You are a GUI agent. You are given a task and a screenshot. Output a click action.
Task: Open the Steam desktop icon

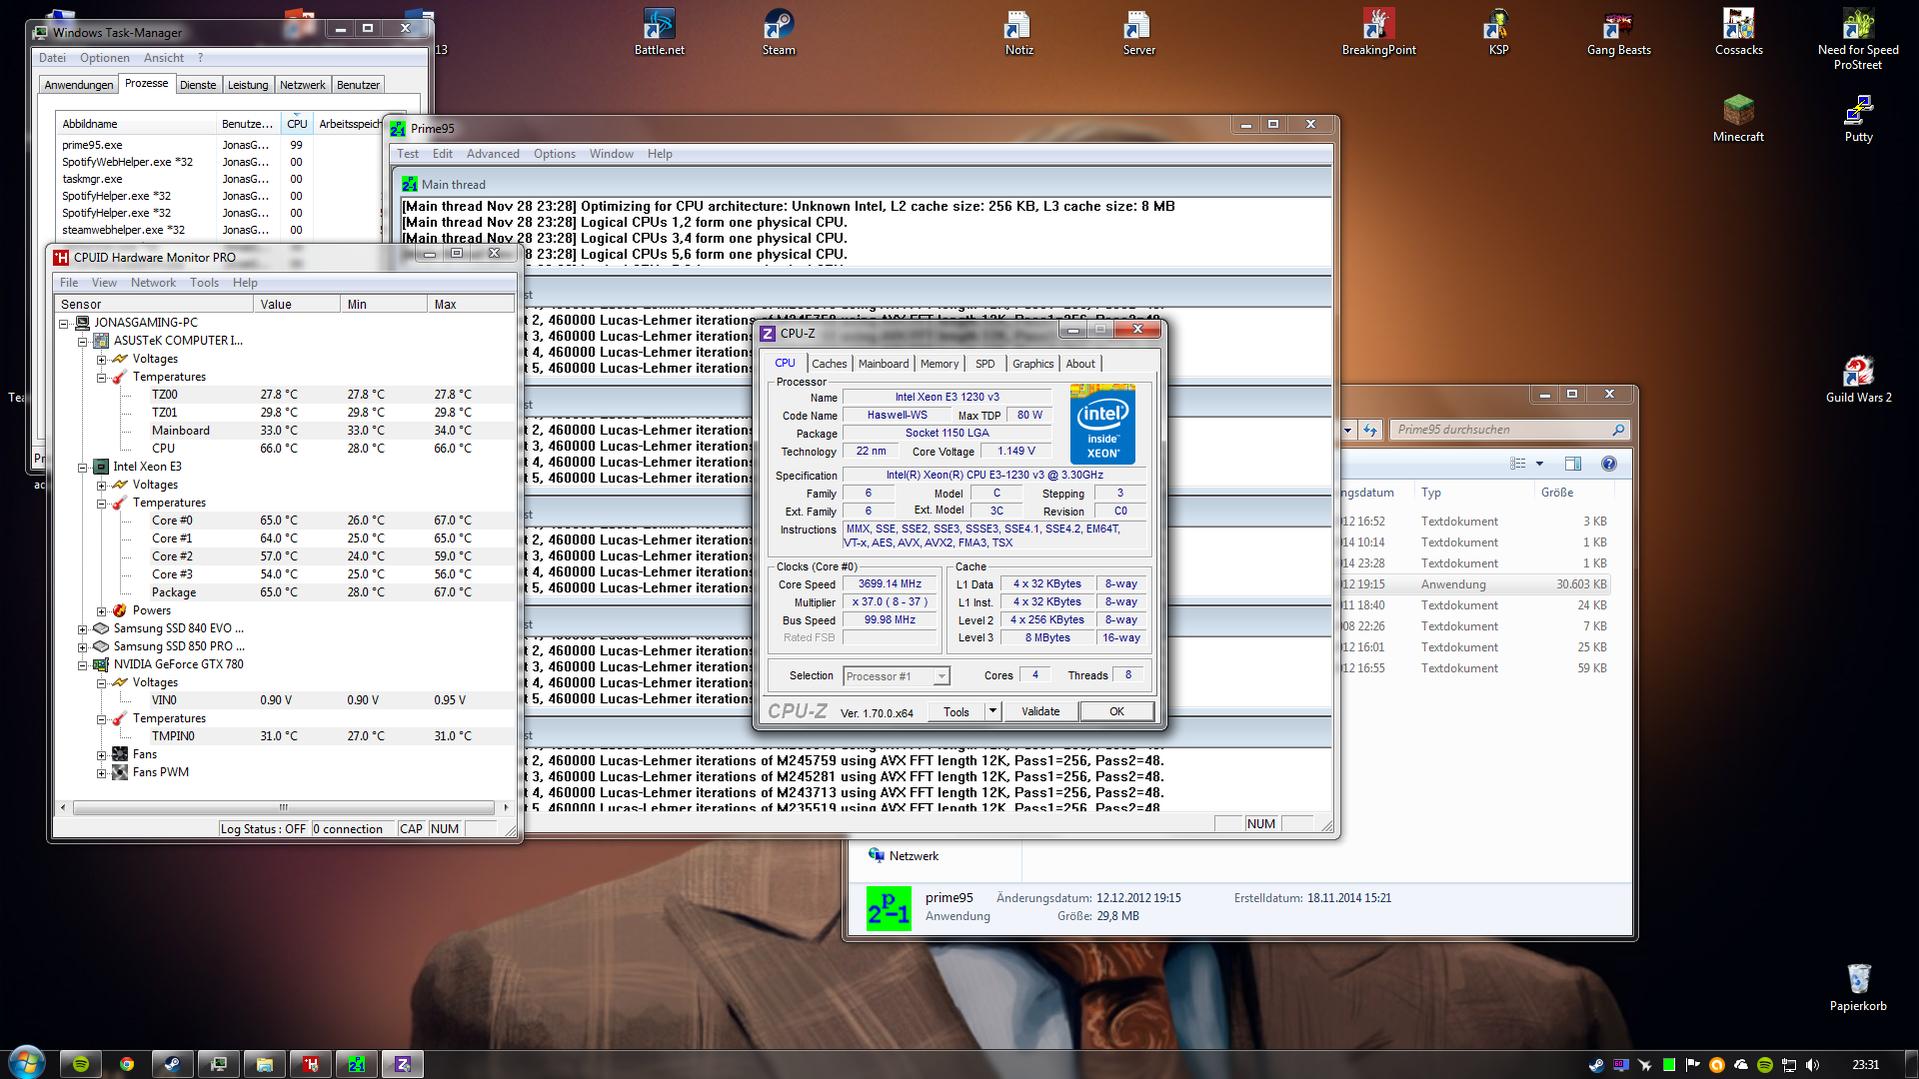[x=778, y=26]
